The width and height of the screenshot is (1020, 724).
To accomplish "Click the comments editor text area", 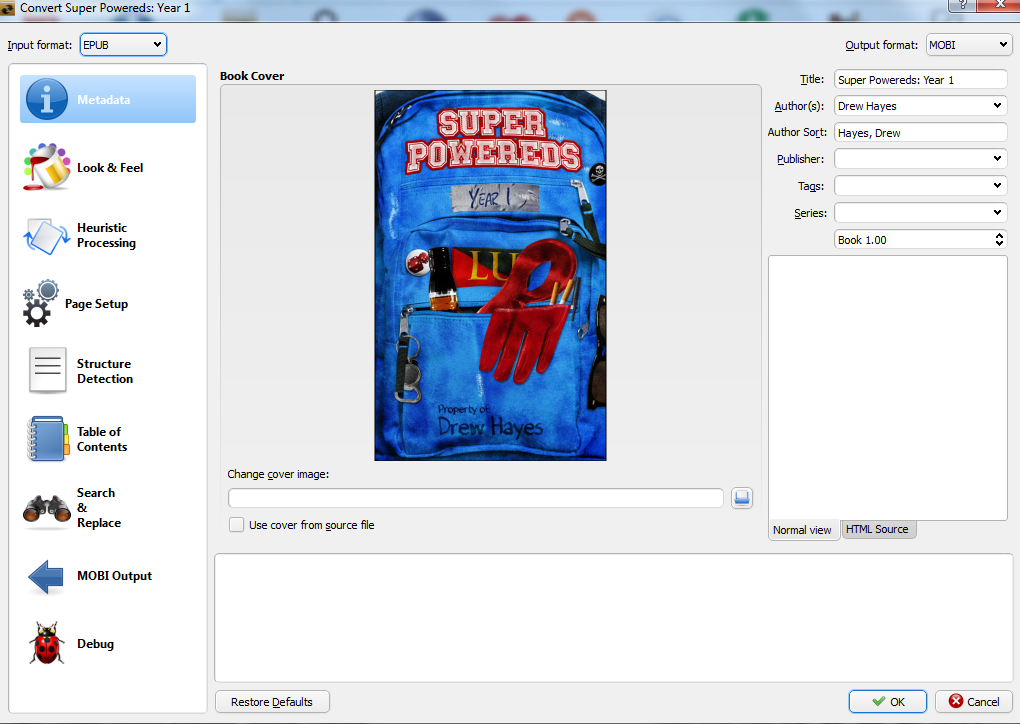I will 888,388.
